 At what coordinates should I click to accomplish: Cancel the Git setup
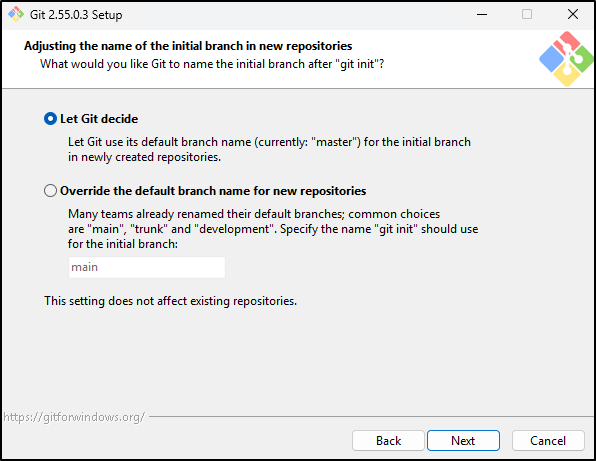548,440
